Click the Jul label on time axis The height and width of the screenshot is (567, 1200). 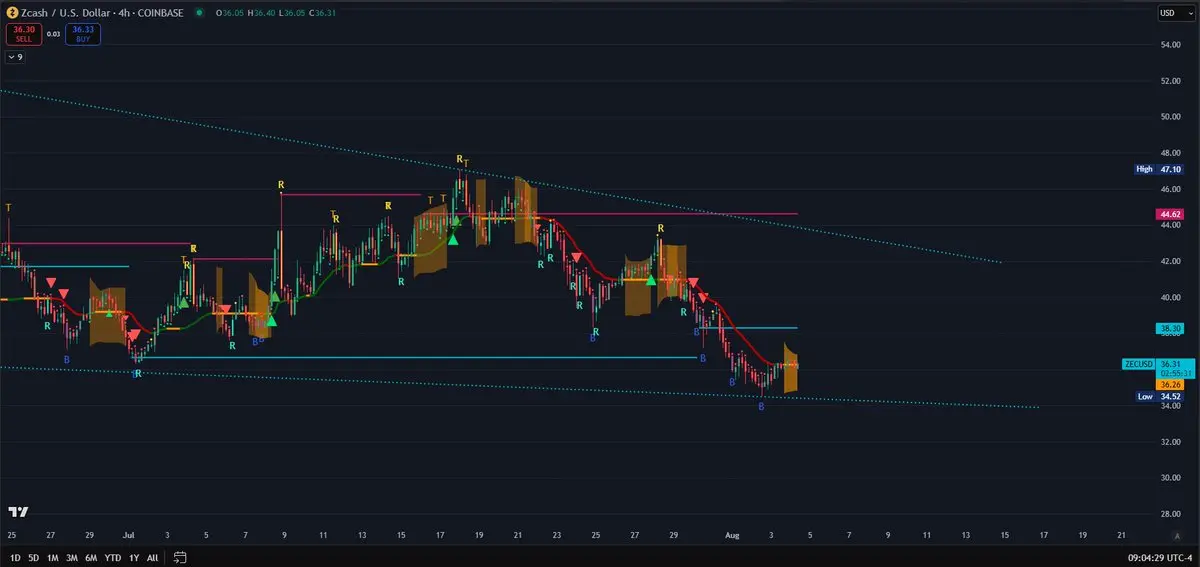click(128, 535)
